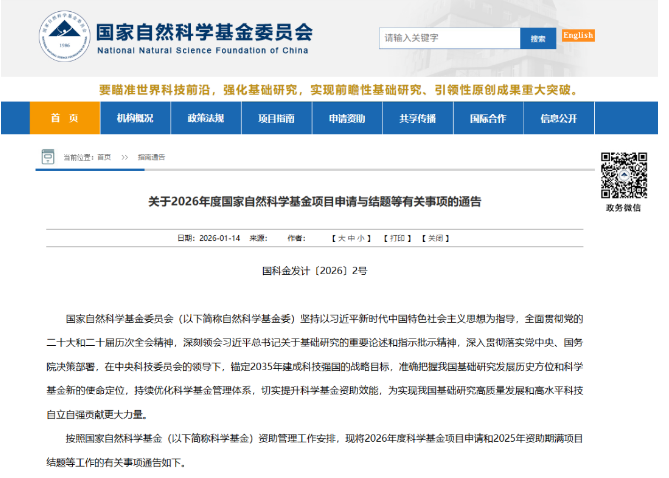
Task: Click the 政务微信 label
Action: [623, 208]
